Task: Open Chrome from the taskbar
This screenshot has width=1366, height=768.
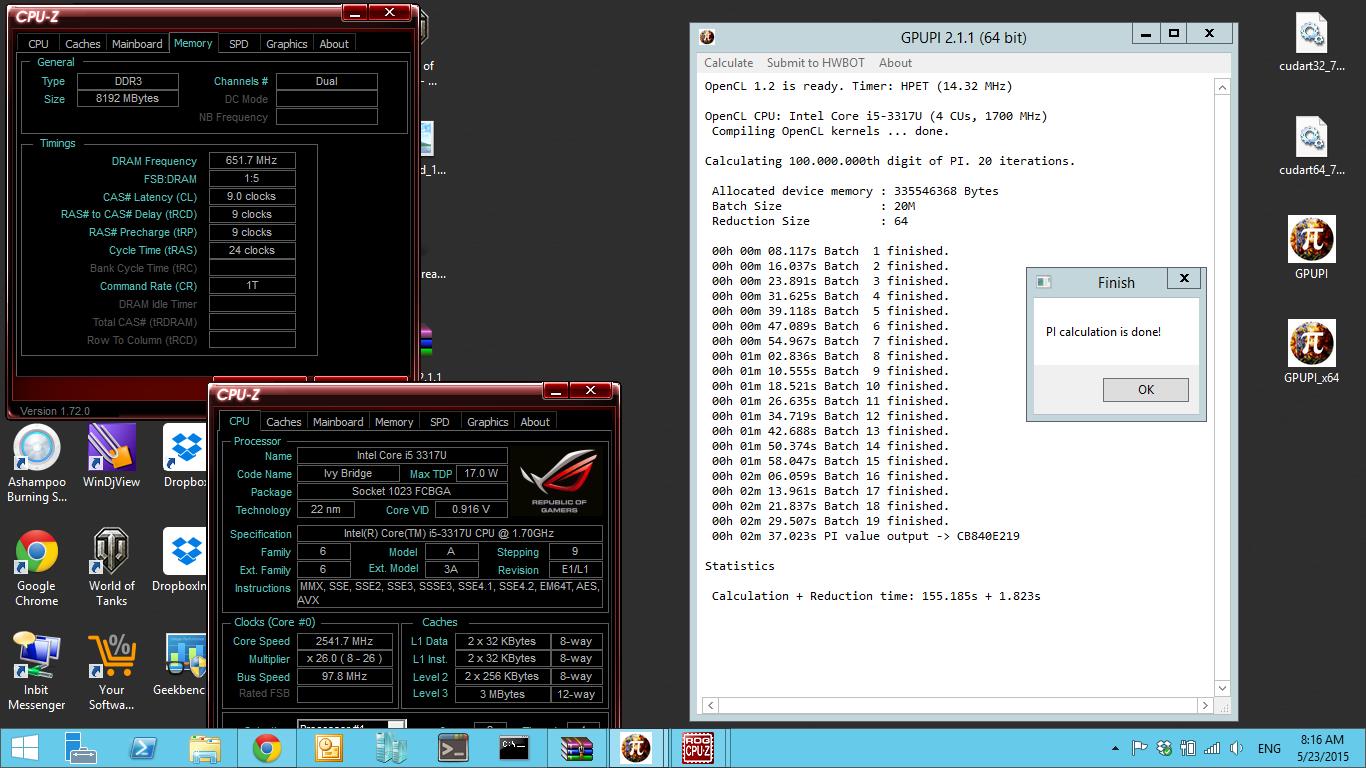Action: pos(267,748)
